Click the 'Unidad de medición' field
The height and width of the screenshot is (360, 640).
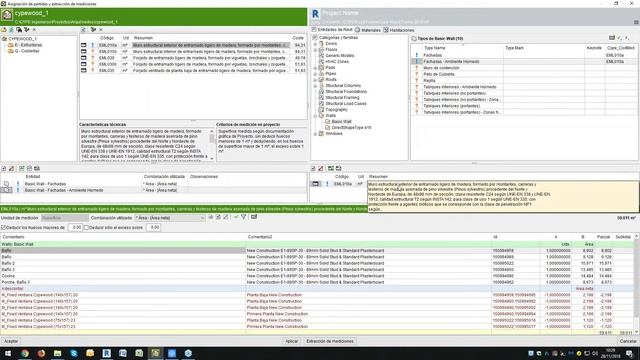click(x=64, y=218)
